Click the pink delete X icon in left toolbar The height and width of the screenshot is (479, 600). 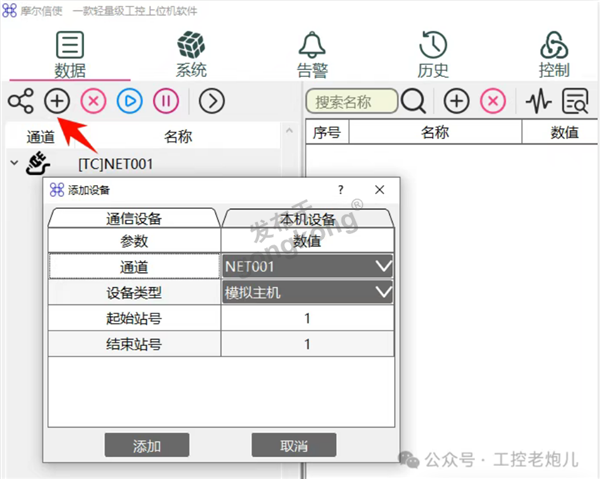coord(93,101)
